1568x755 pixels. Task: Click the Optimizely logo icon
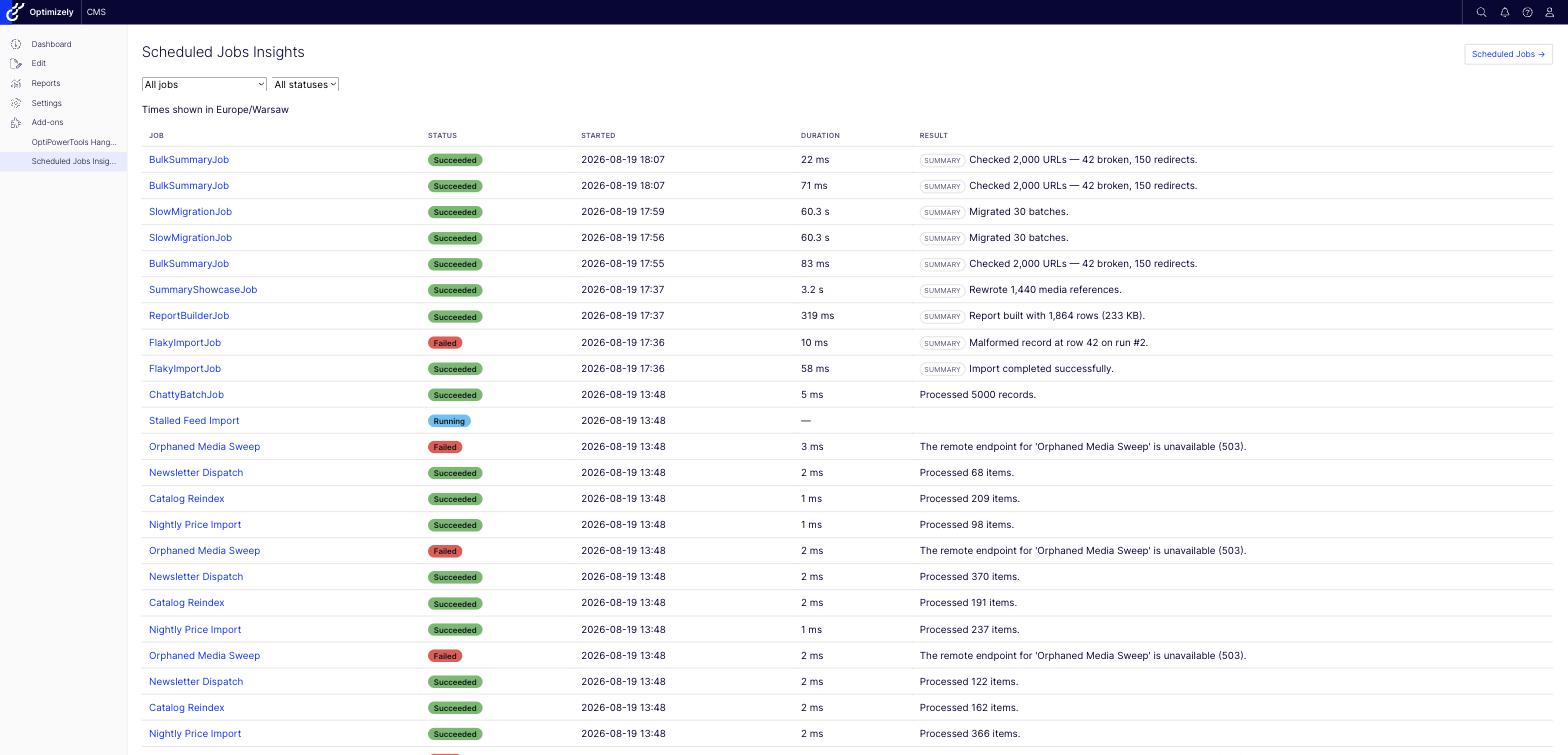tap(15, 12)
